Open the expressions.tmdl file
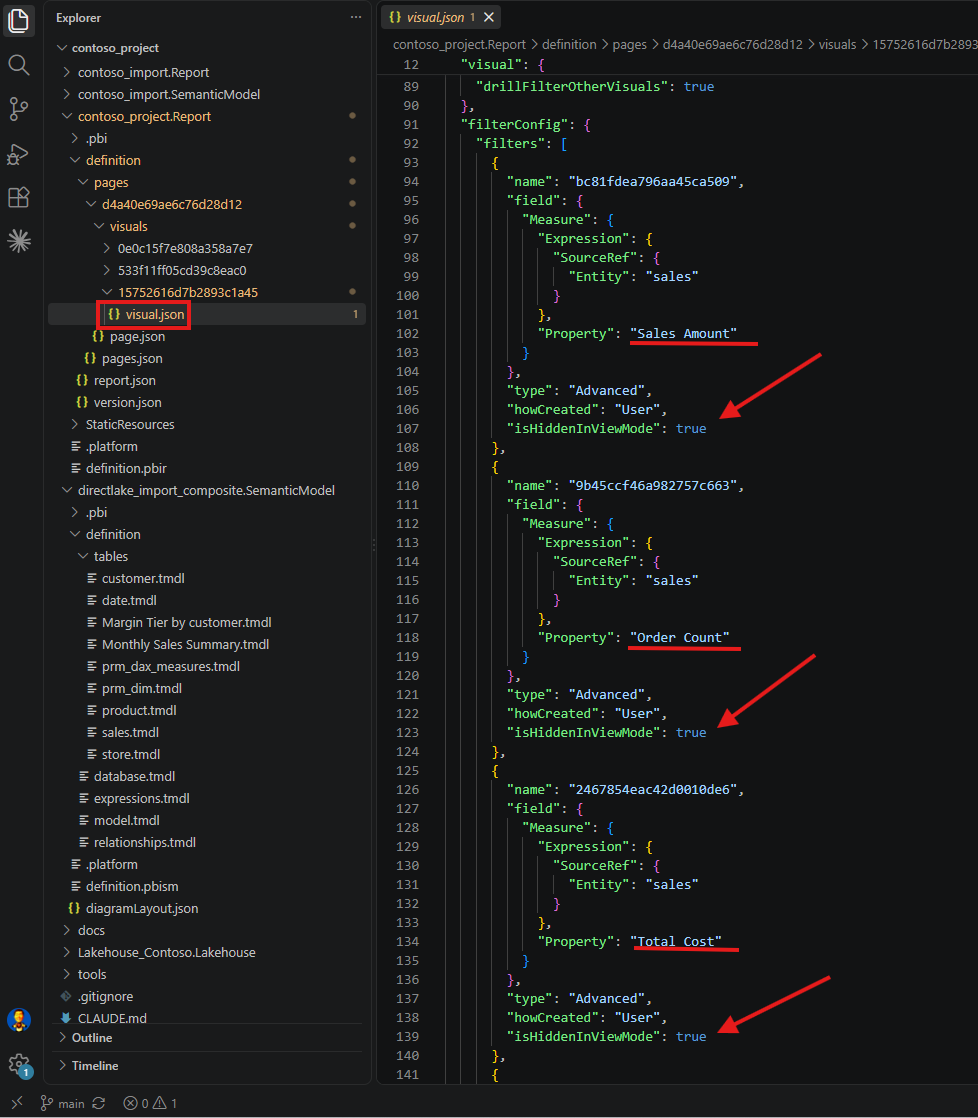Viewport: 978px width, 1118px height. click(141, 799)
